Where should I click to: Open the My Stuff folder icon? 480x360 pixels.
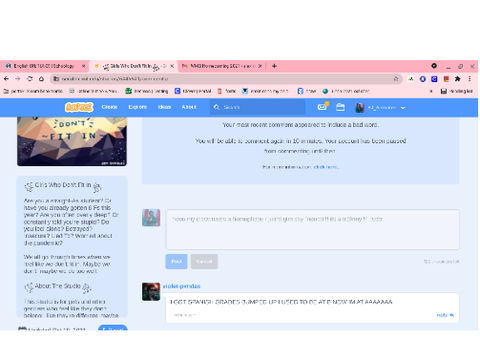(340, 107)
